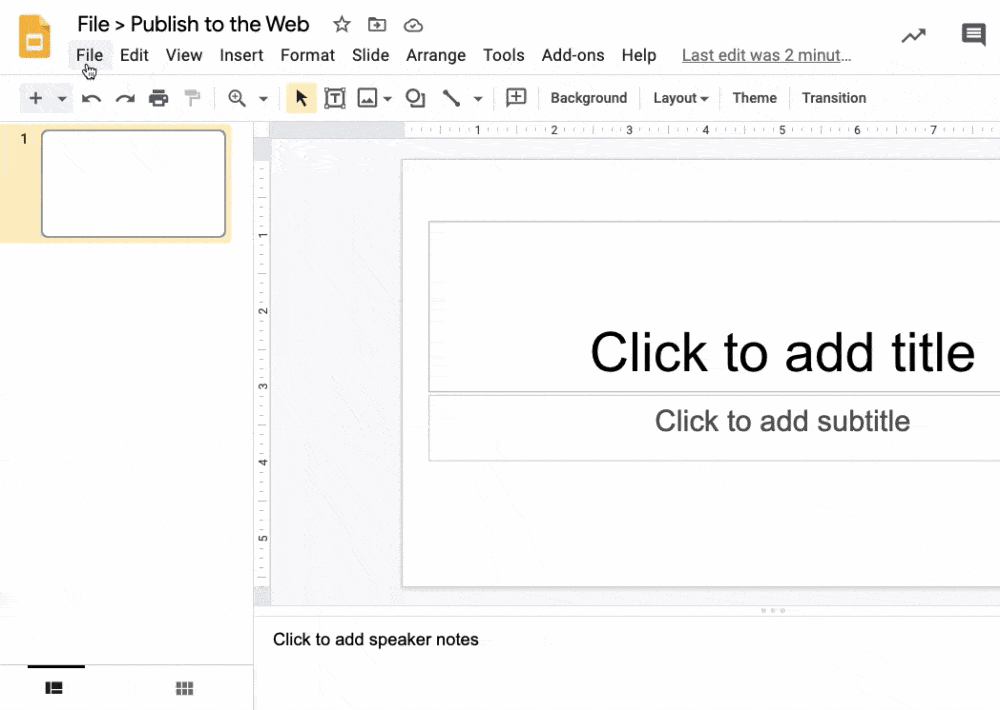1000x710 pixels.
Task: Click the move to folder icon
Action: (x=377, y=25)
